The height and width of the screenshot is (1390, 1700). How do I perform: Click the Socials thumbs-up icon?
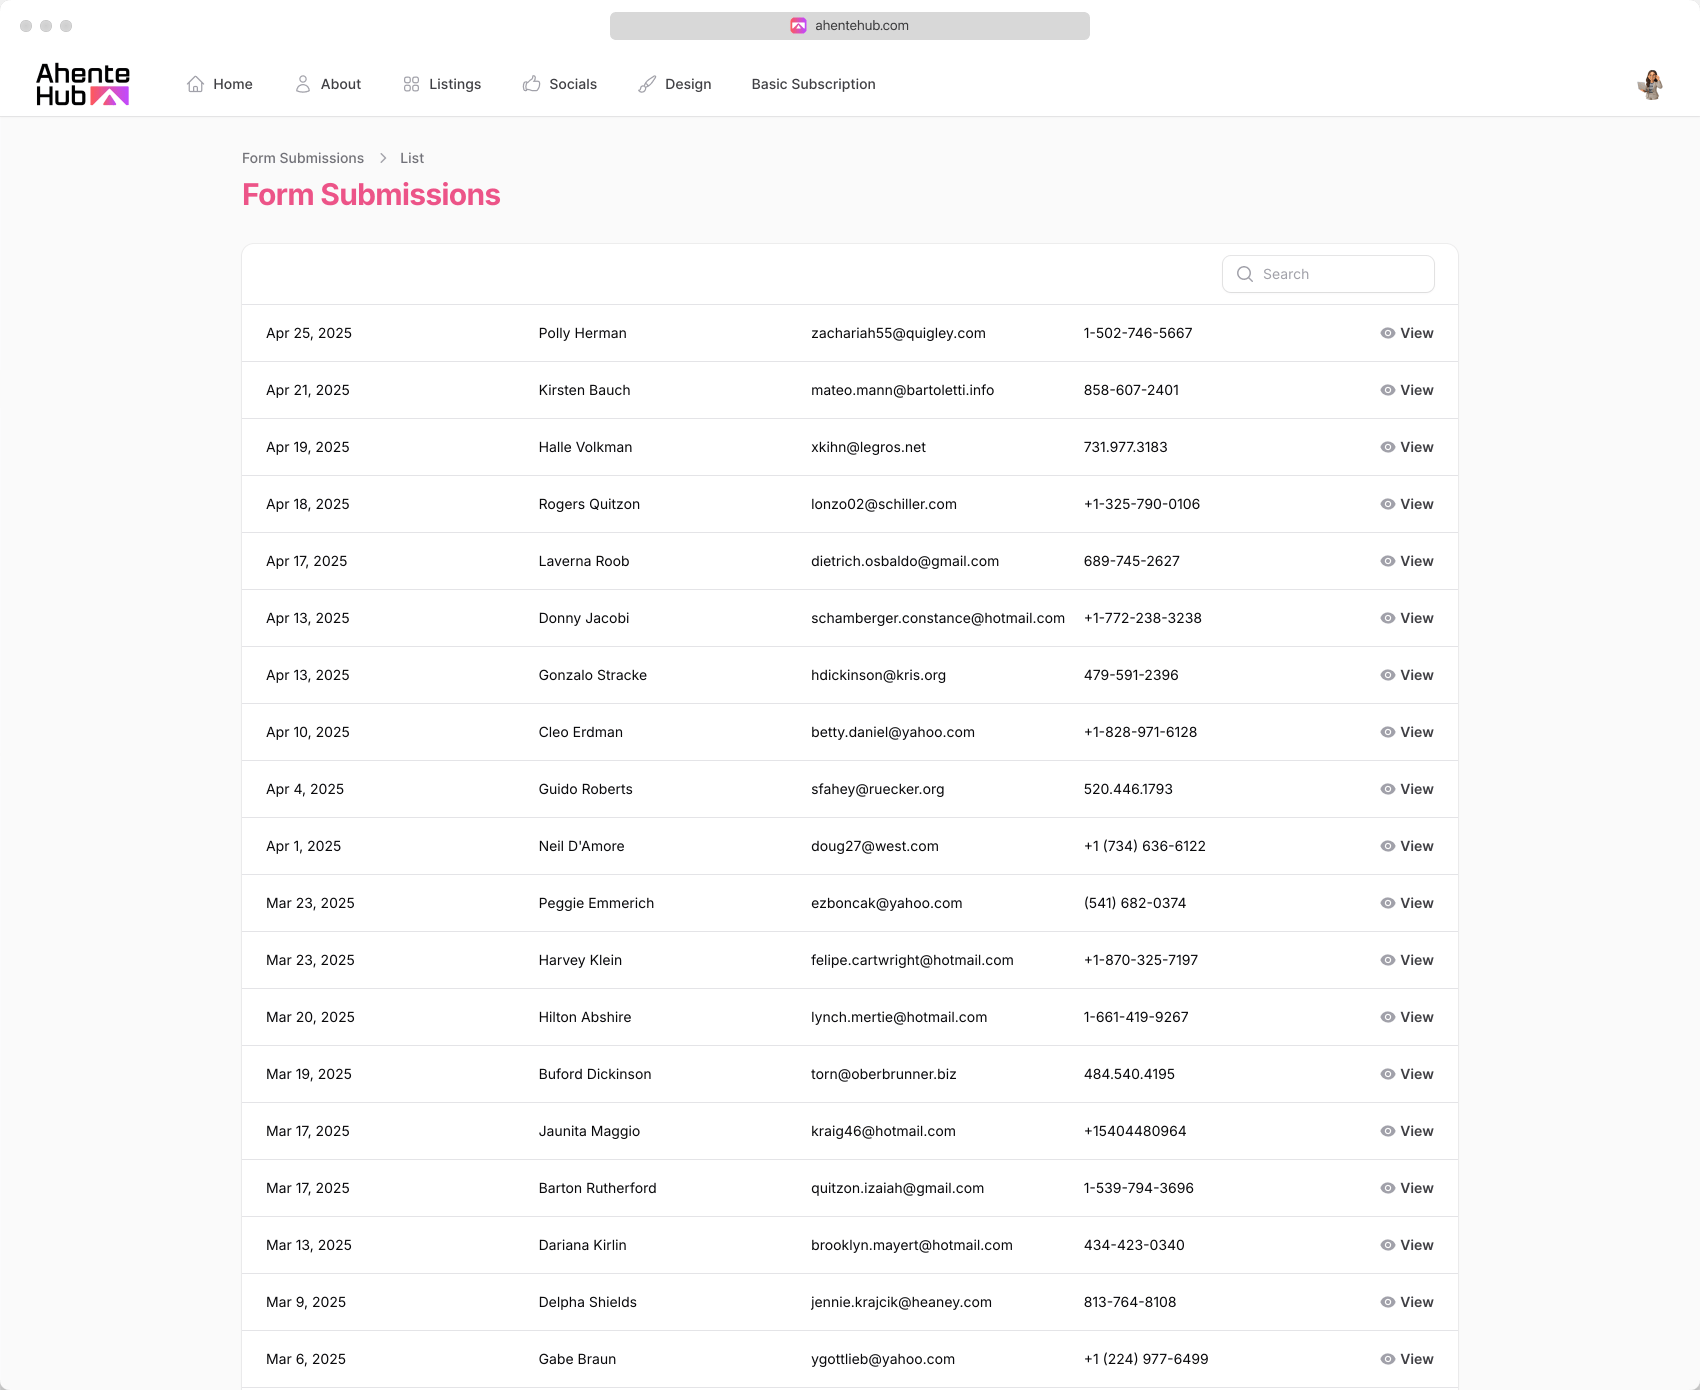click(531, 84)
